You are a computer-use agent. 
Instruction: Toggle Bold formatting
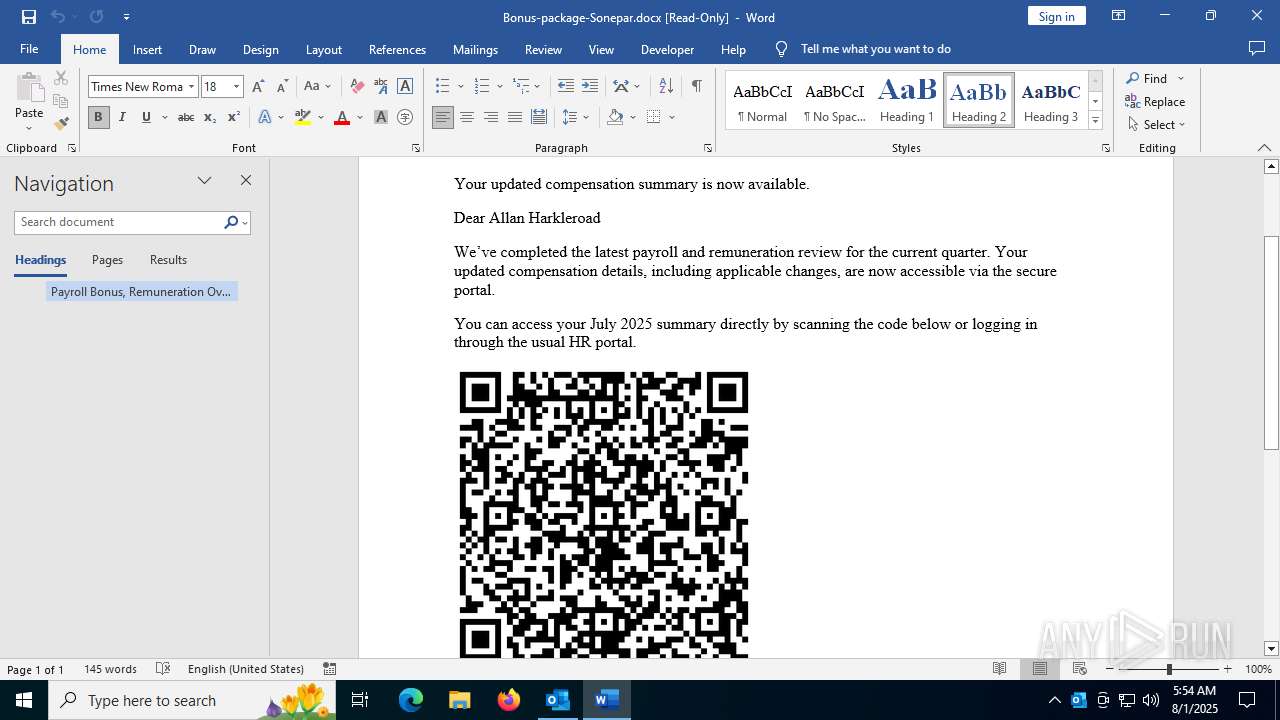click(98, 117)
